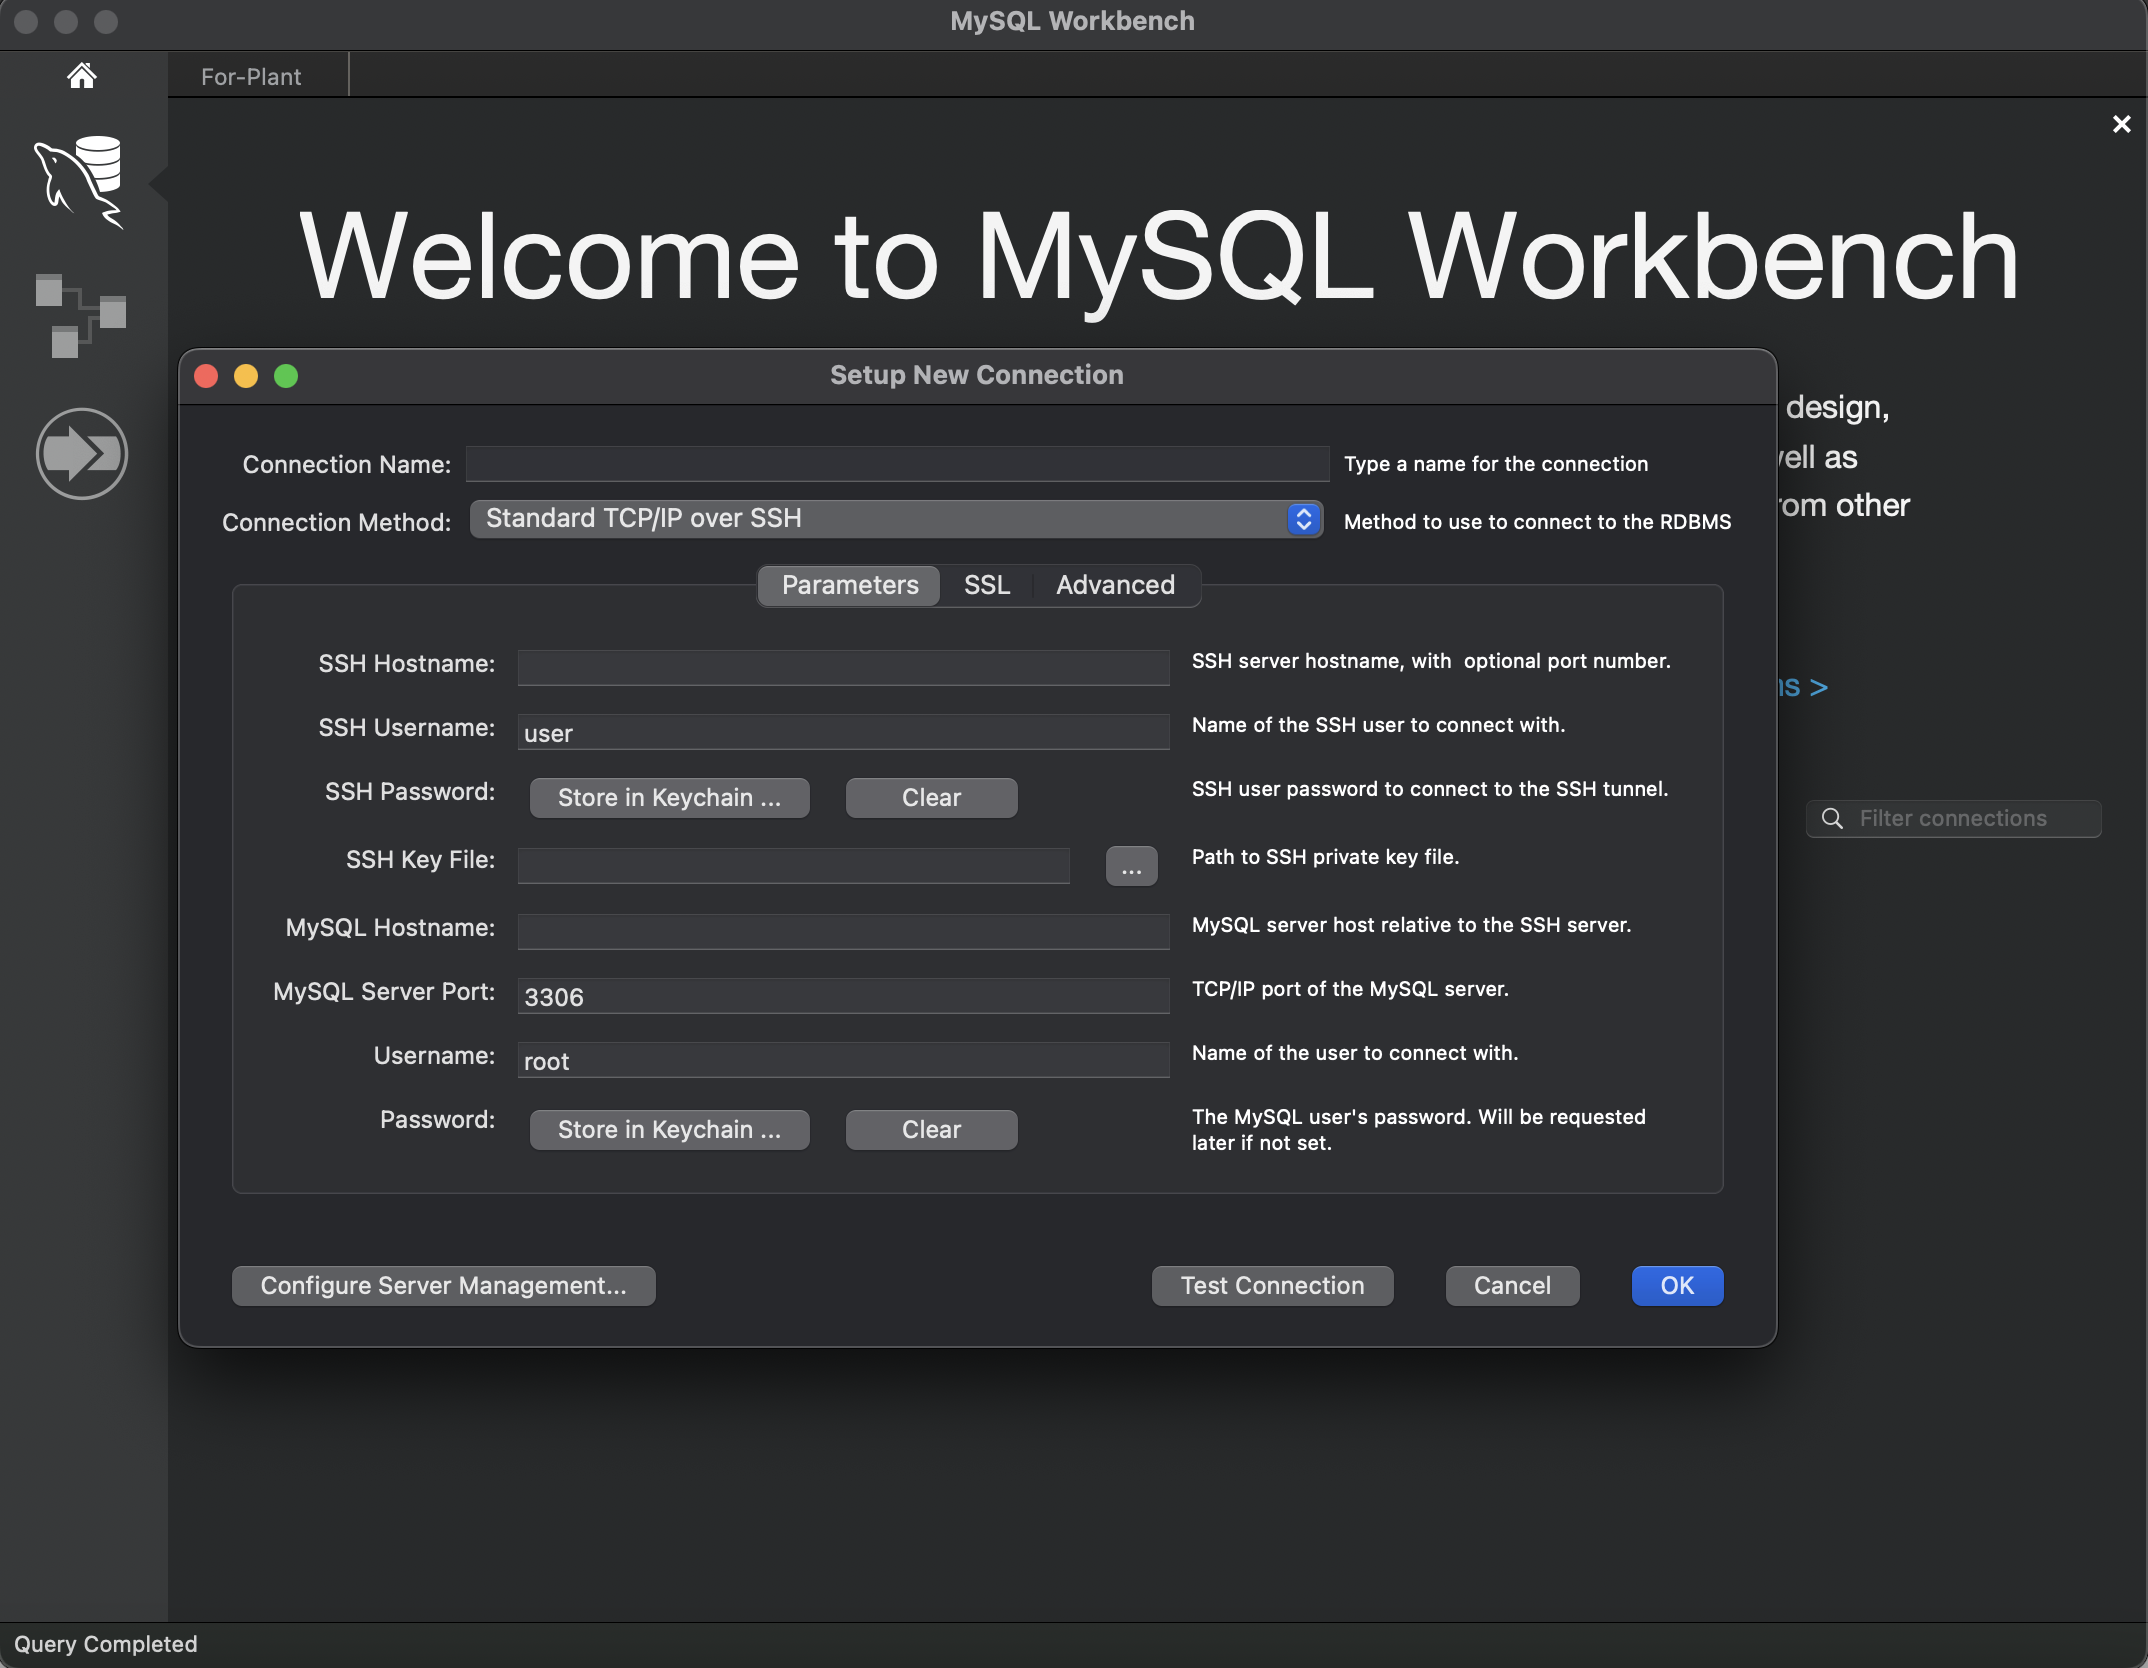
Task: Open the models diagram sidebar icon
Action: 80,315
